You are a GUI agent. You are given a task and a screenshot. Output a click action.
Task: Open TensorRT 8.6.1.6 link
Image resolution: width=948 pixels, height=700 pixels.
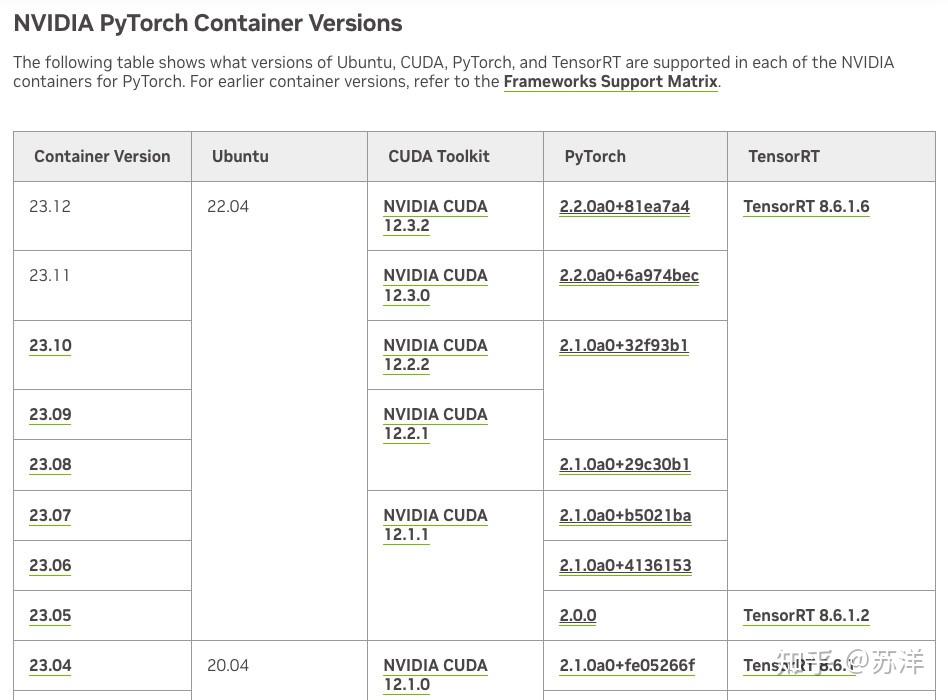coord(807,207)
